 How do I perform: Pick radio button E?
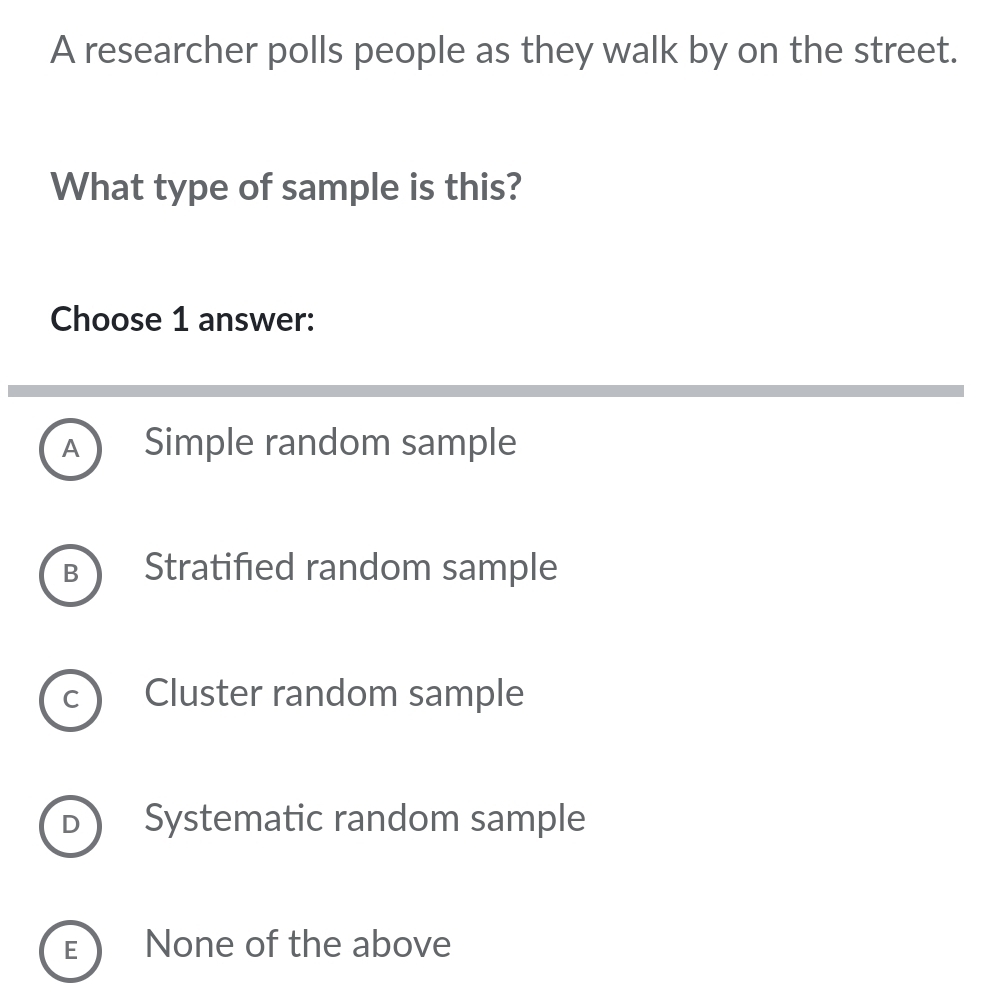tap(70, 952)
